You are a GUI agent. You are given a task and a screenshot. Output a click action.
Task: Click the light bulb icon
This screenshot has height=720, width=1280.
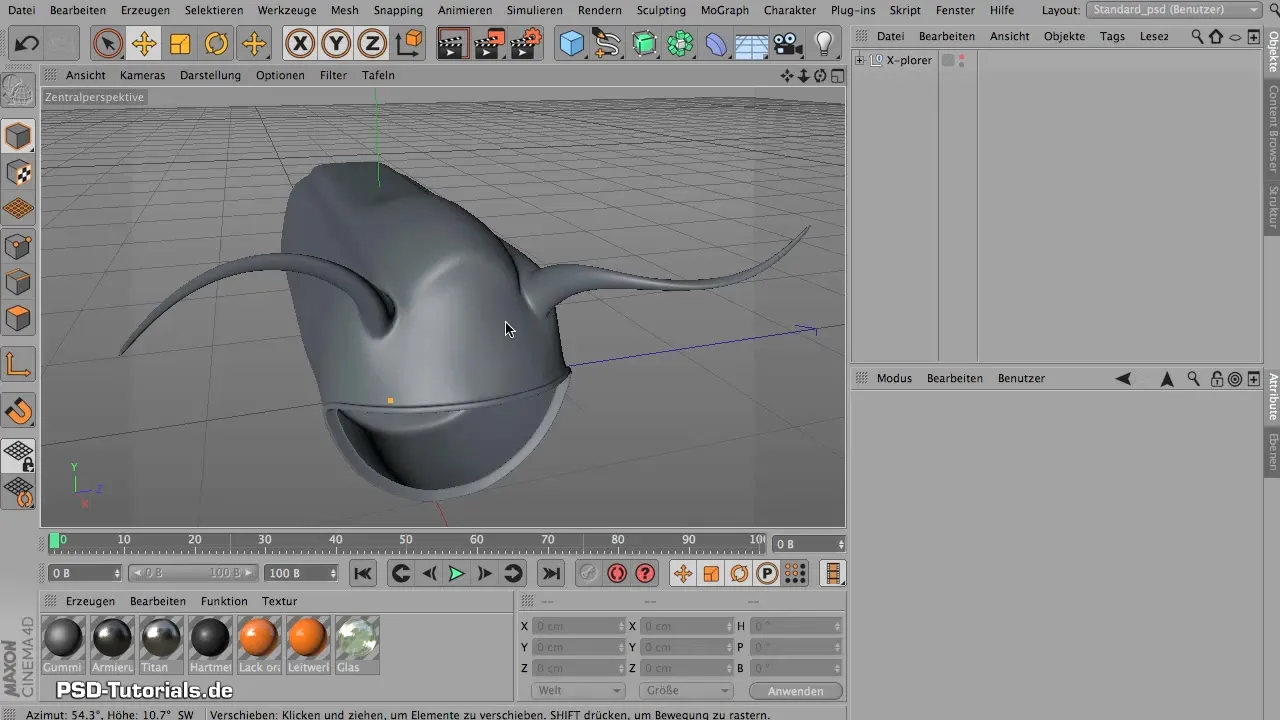824,44
